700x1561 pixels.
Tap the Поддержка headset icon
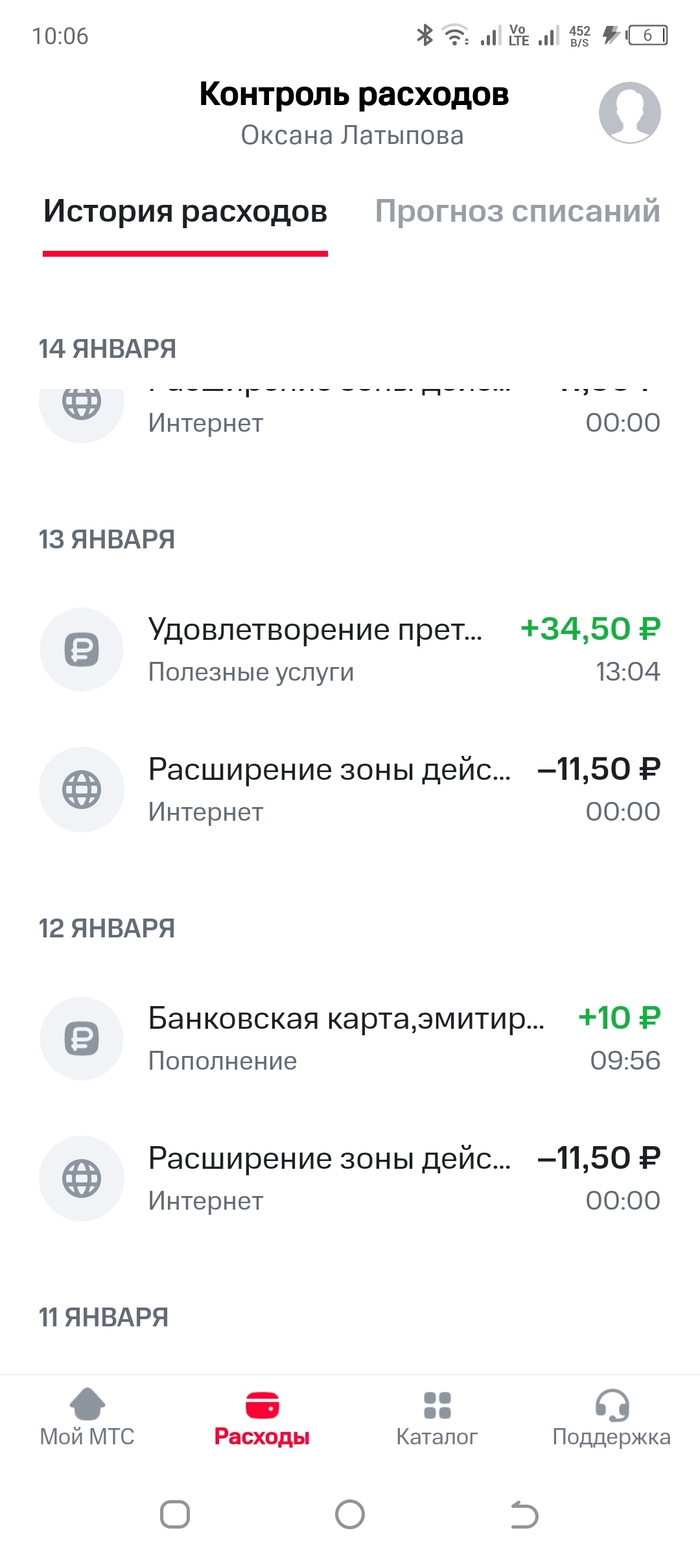(611, 1404)
